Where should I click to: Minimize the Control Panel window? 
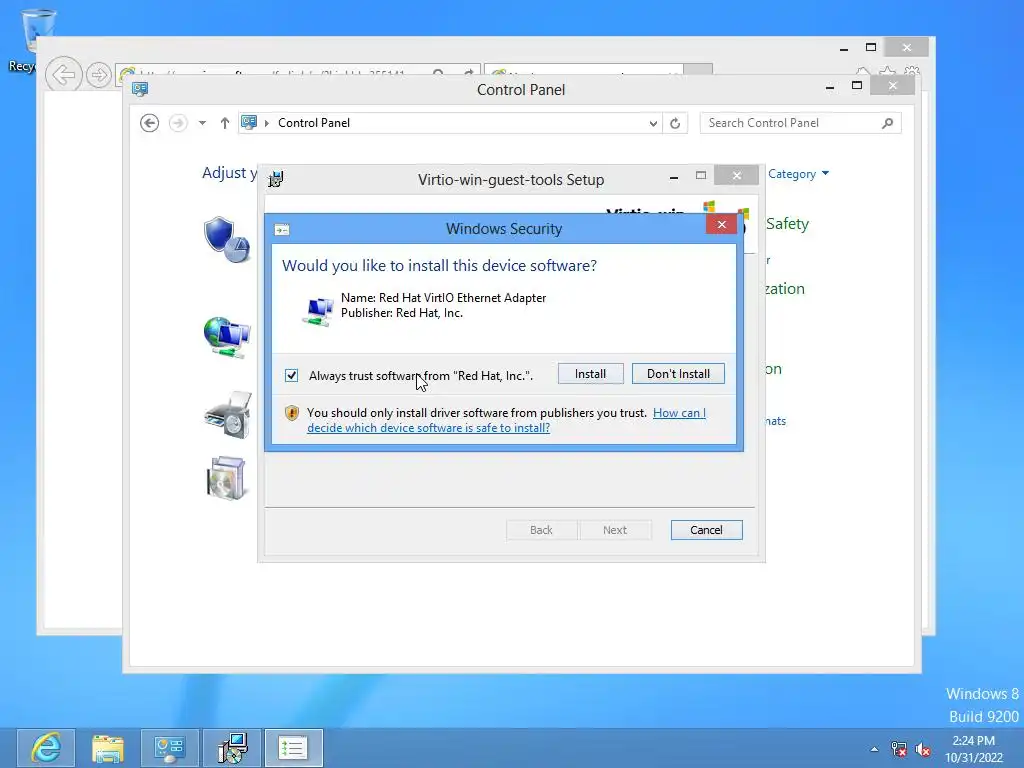[829, 87]
